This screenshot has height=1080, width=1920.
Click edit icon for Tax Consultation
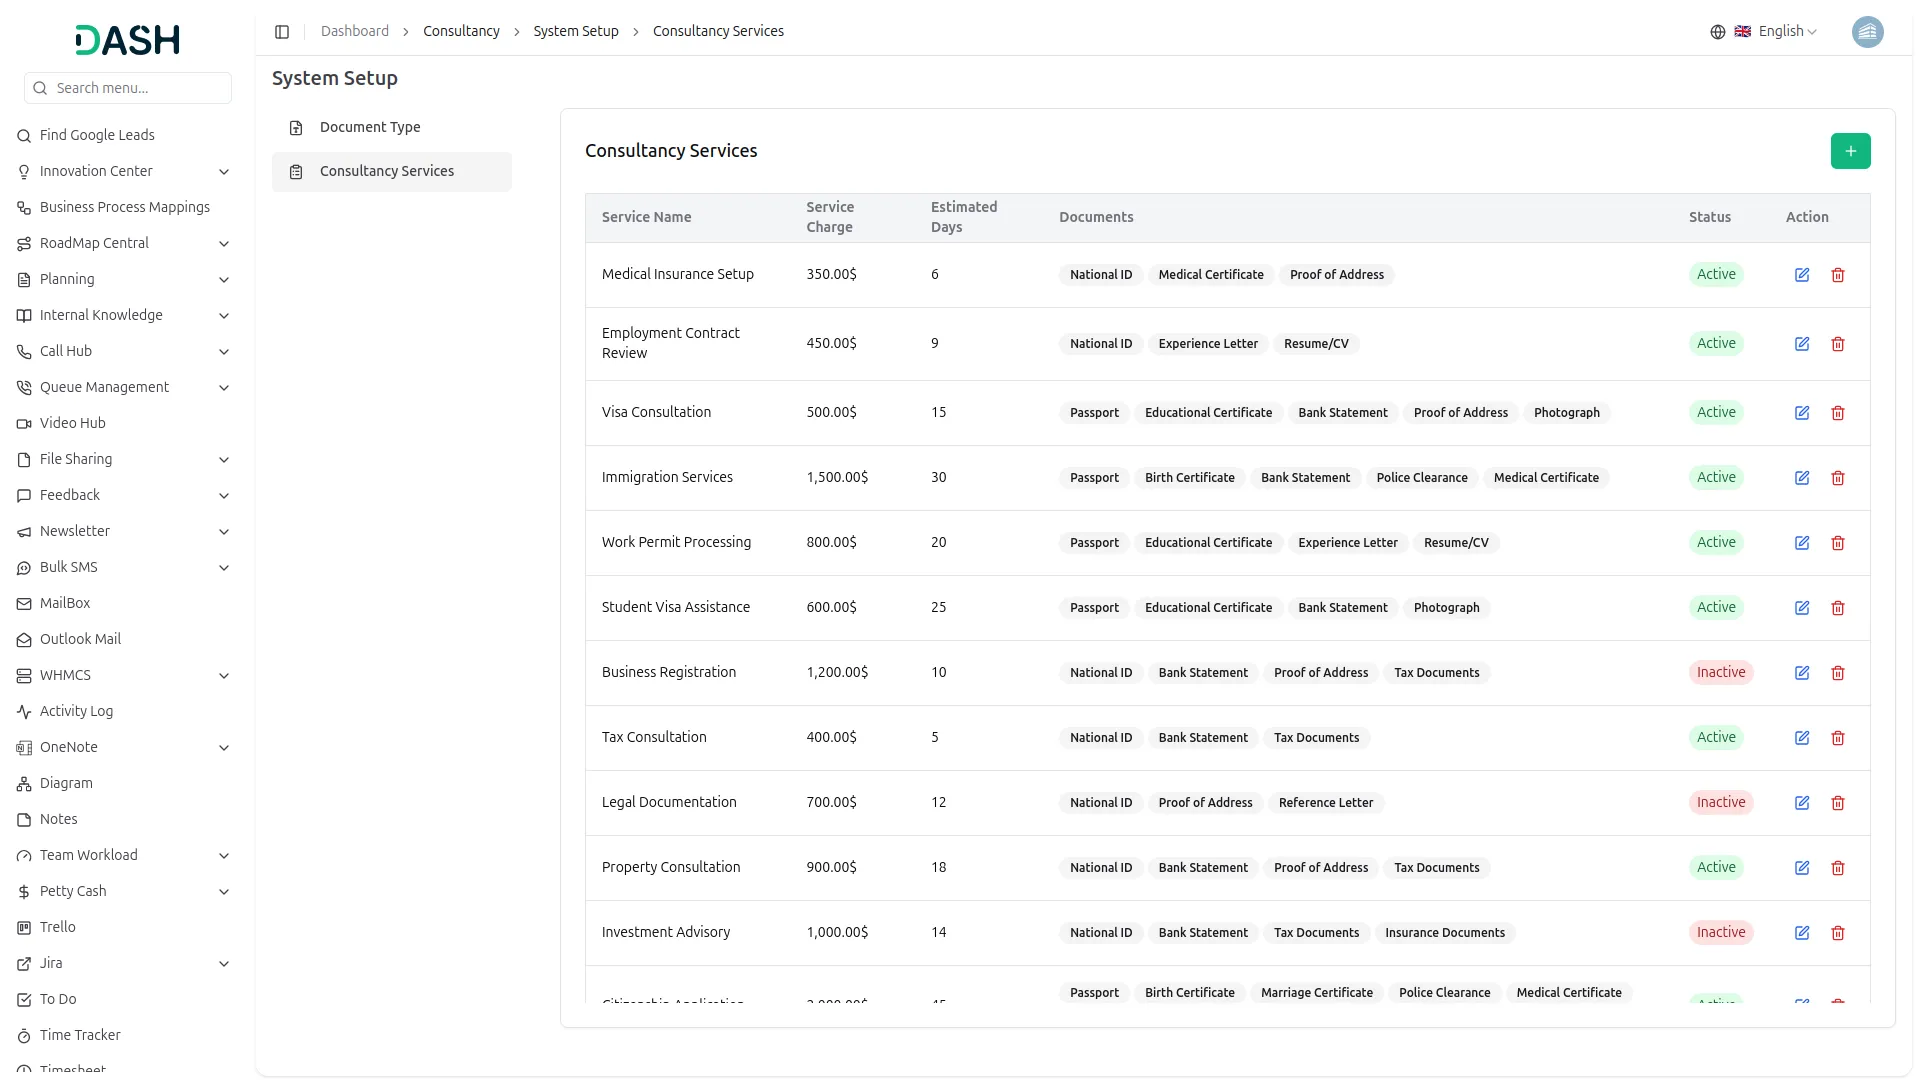click(1802, 738)
